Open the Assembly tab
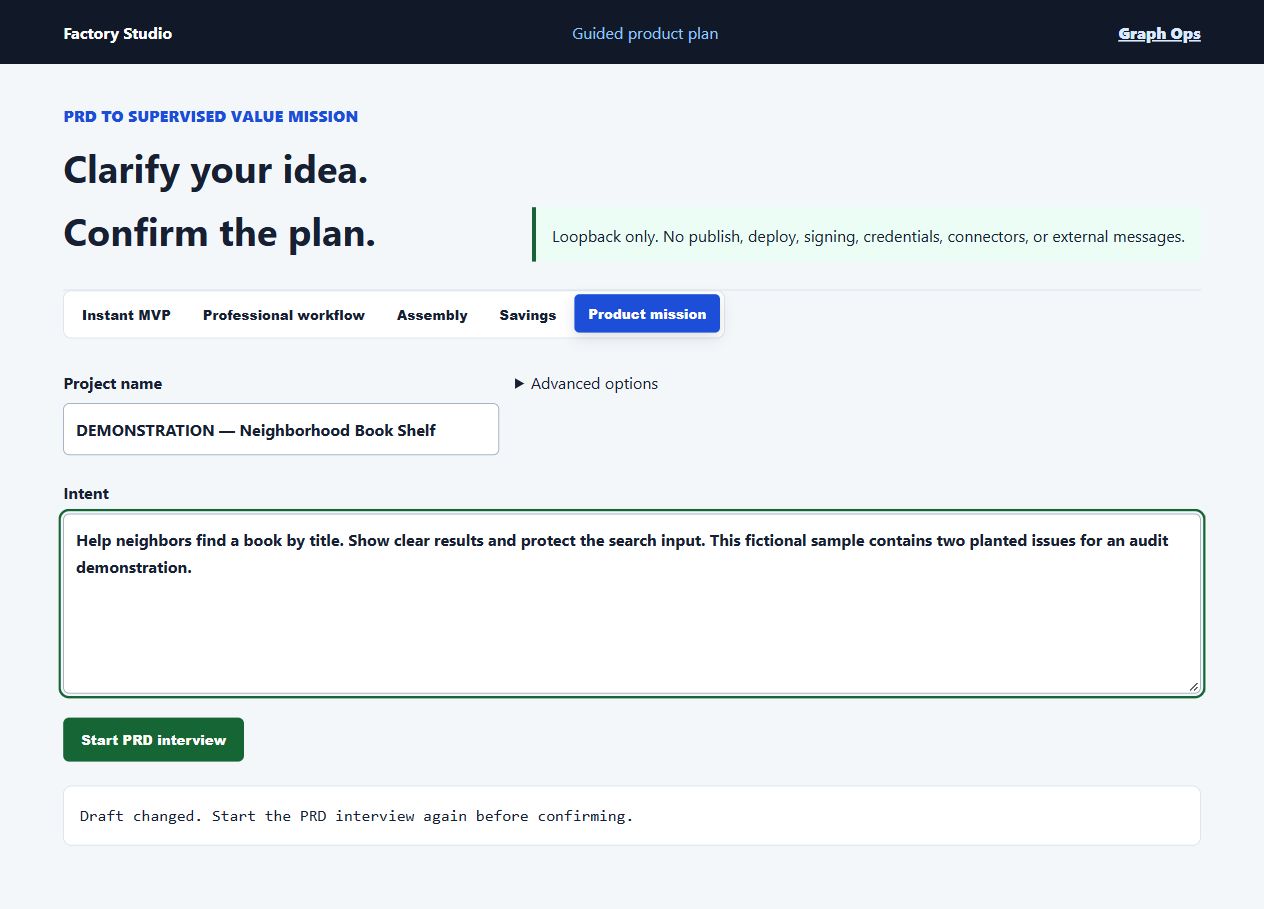The width and height of the screenshot is (1264, 909). coord(432,315)
